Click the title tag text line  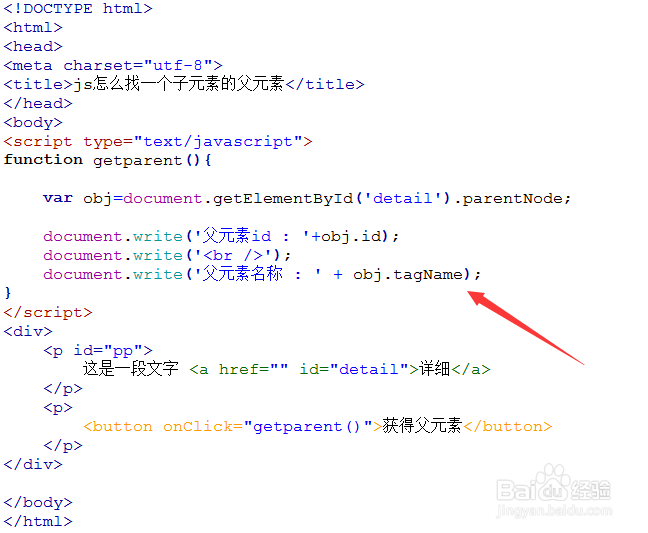click(184, 84)
